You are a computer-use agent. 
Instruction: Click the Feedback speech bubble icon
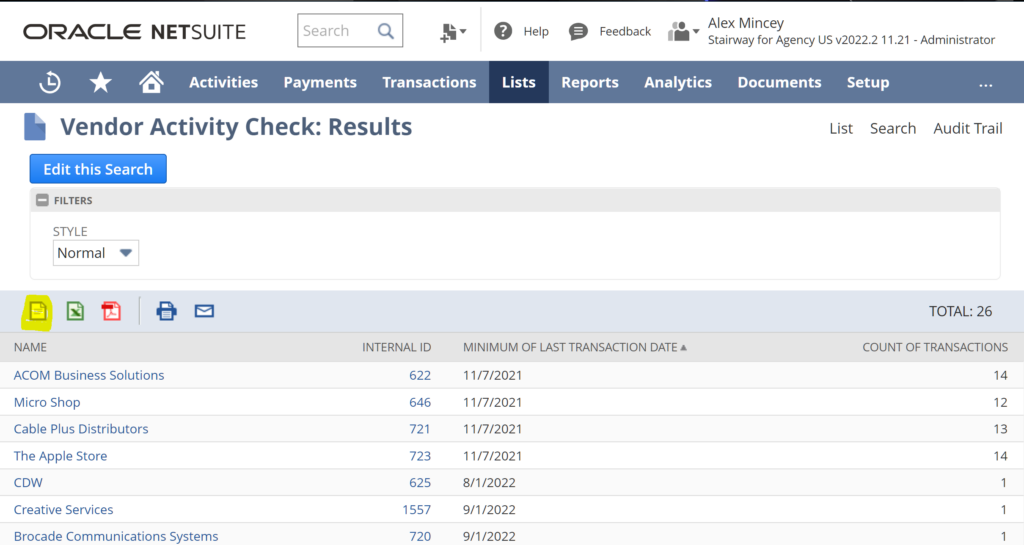tap(578, 31)
